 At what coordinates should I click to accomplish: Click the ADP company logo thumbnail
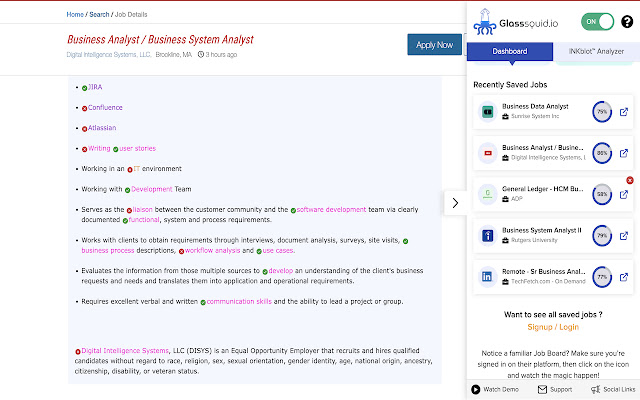click(x=488, y=194)
